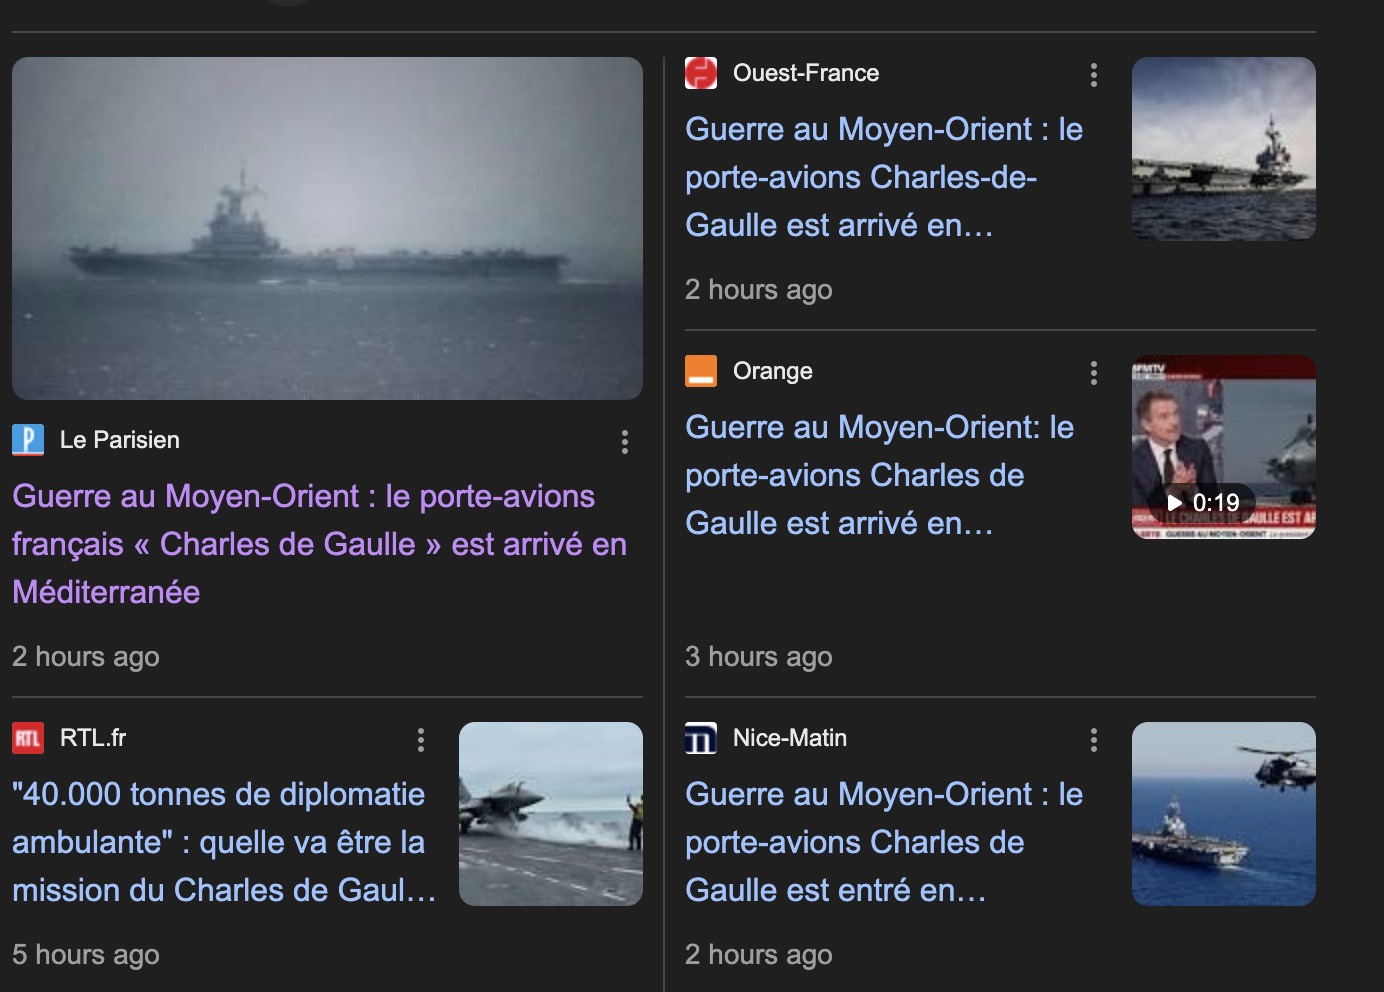Click the Orange '3 hours ago' timestamp

[x=759, y=657]
